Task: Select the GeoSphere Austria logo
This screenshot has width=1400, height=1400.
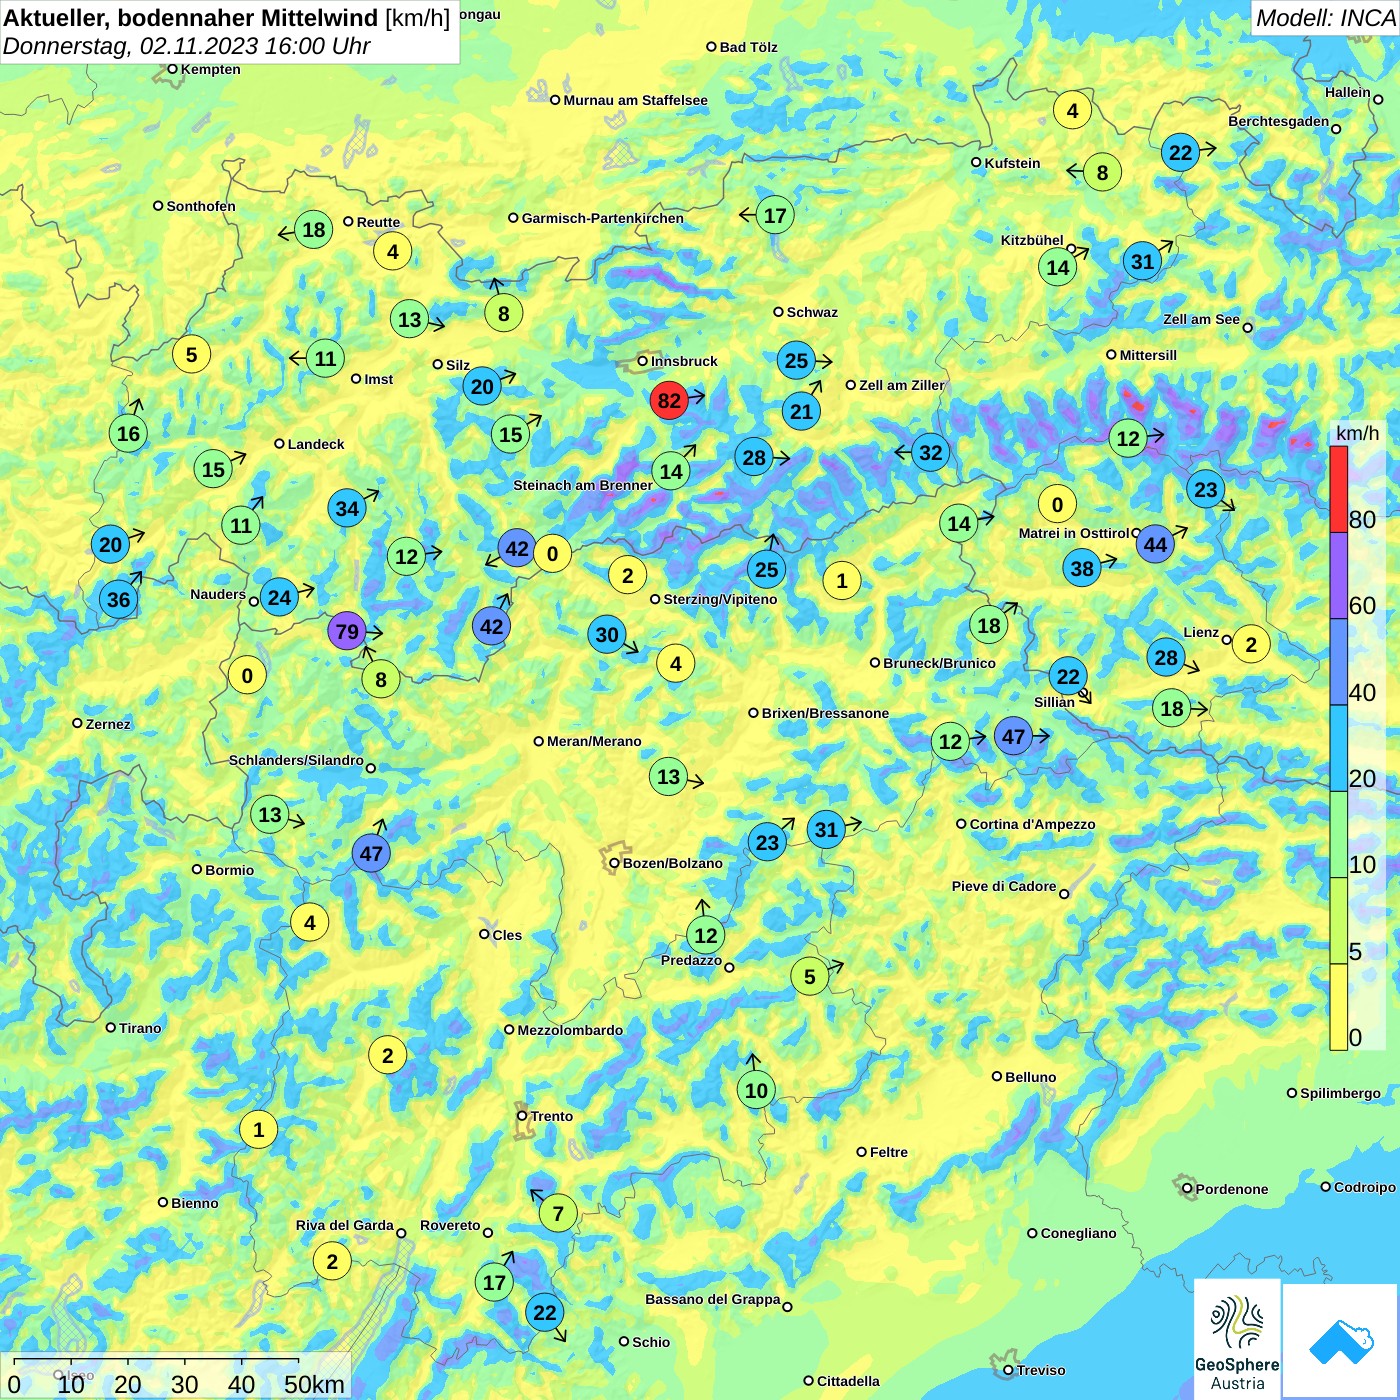Action: coord(1237,1338)
